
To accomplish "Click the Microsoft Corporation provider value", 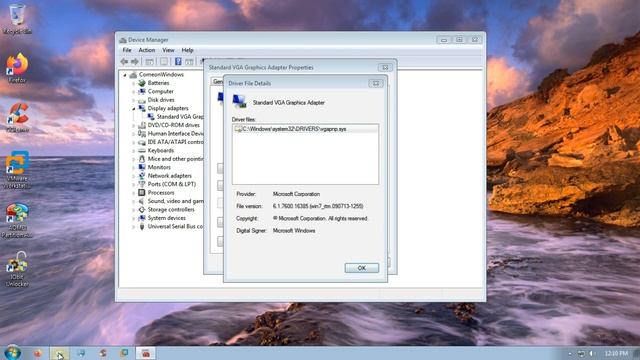I will click(x=296, y=194).
